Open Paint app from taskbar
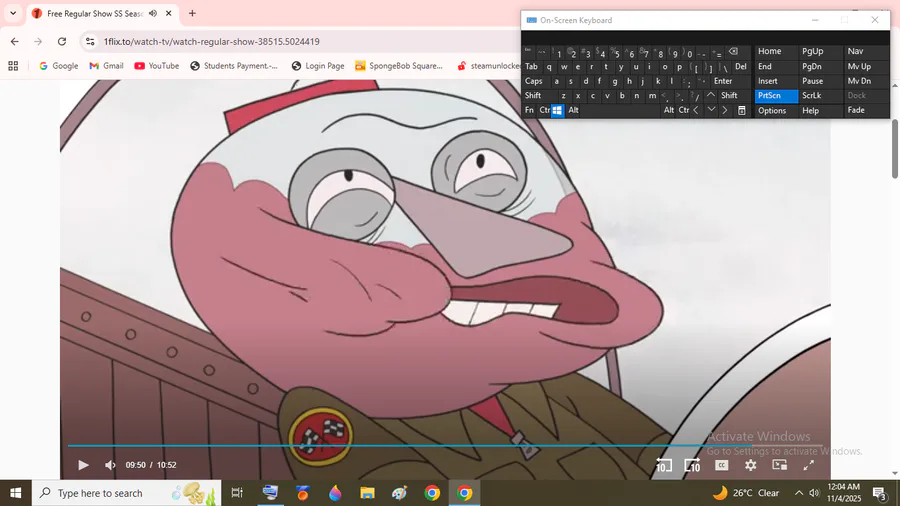The width and height of the screenshot is (900, 506). coord(399,493)
